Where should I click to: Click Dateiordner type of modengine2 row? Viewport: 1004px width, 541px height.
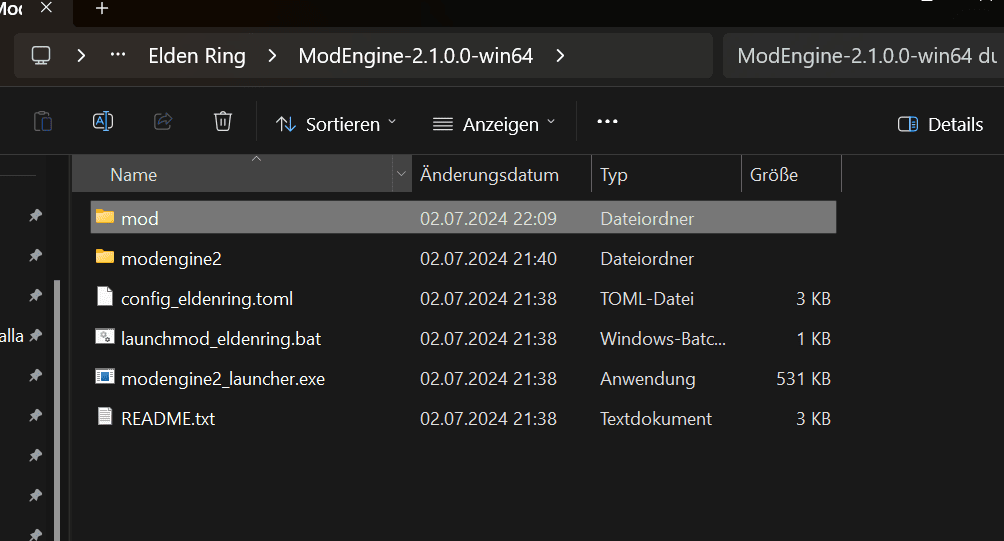647,259
